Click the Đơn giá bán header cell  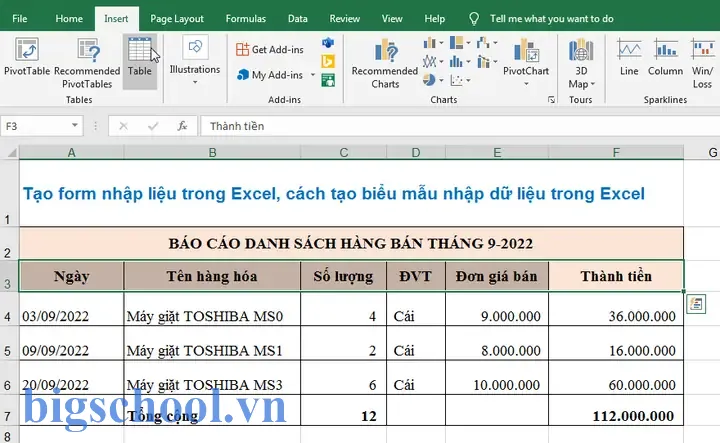click(x=496, y=276)
